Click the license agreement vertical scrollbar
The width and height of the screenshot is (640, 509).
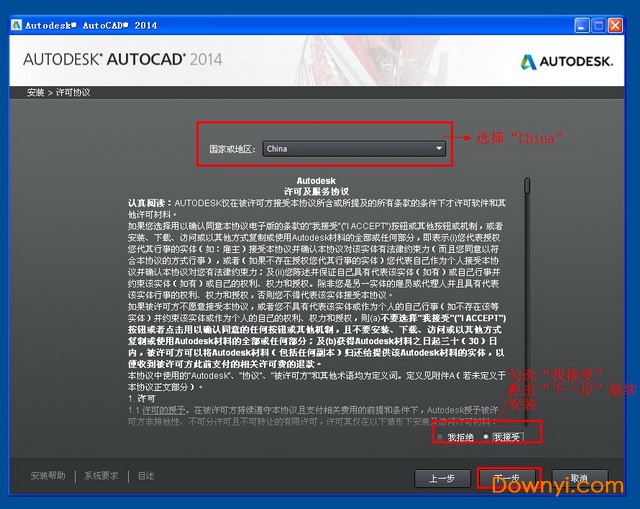coord(527,300)
